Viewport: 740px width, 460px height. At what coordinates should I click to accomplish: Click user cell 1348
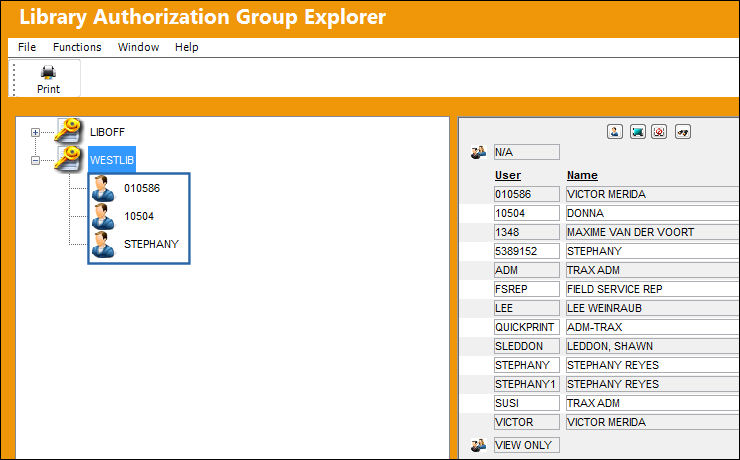(527, 232)
